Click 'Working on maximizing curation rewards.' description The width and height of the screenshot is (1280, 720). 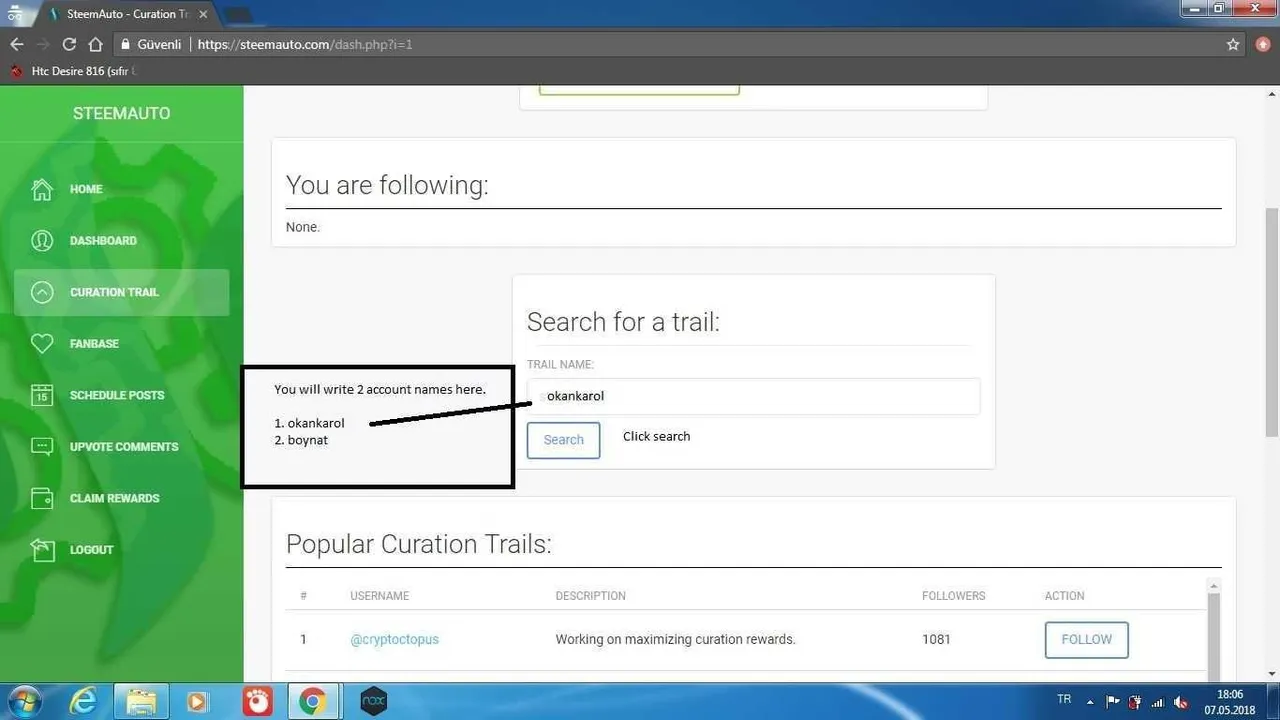click(x=675, y=639)
